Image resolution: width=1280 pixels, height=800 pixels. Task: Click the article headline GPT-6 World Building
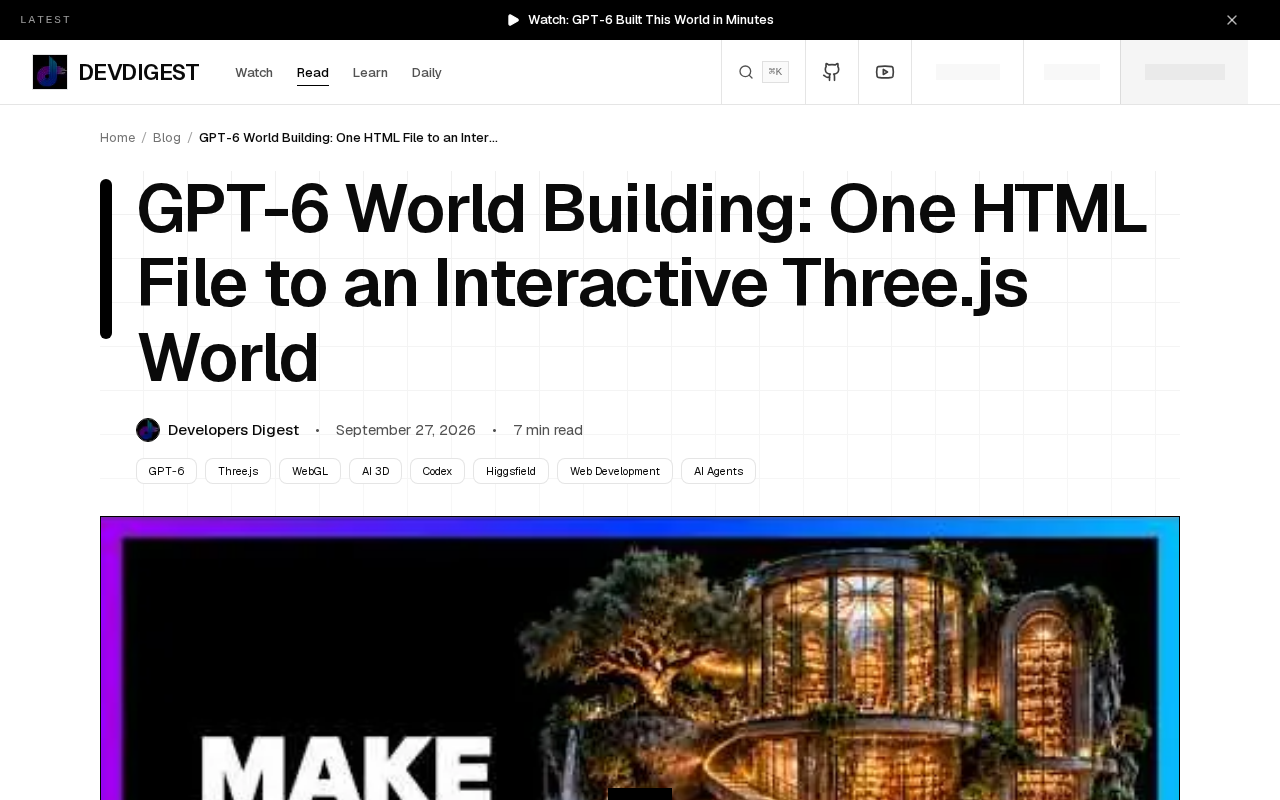[641, 283]
